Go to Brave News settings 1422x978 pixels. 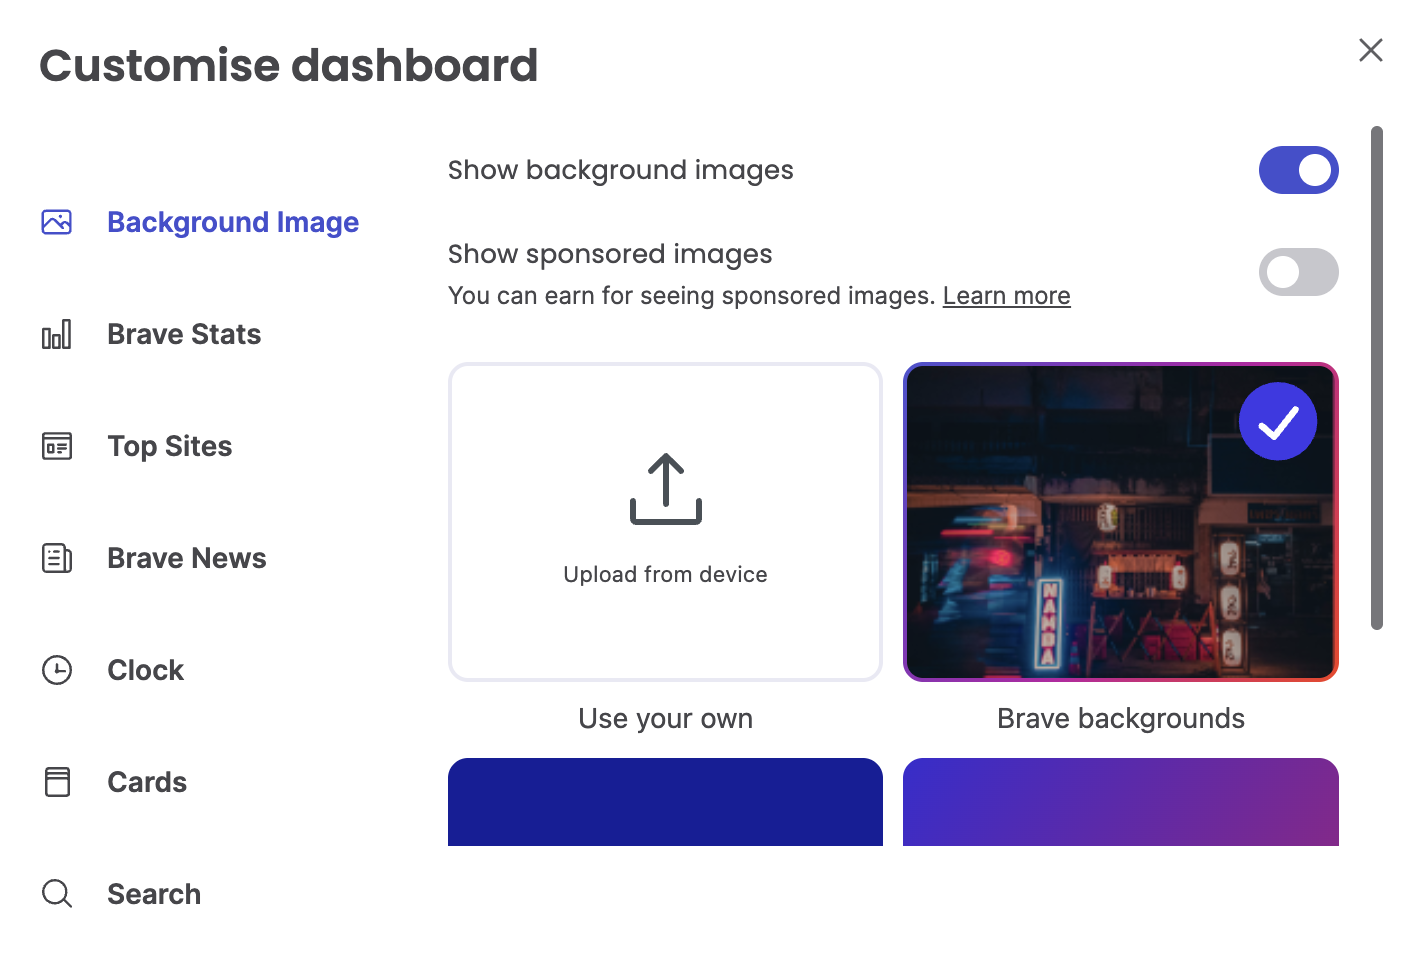pyautogui.click(x=187, y=558)
